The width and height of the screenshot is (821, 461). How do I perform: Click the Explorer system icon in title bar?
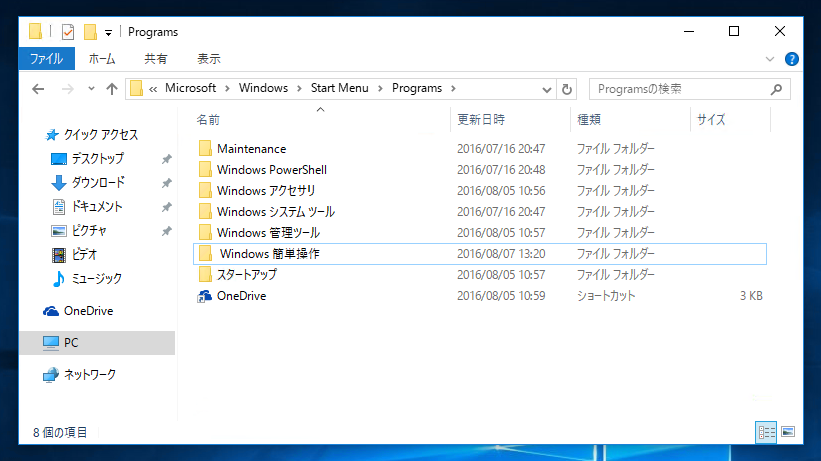click(x=35, y=31)
